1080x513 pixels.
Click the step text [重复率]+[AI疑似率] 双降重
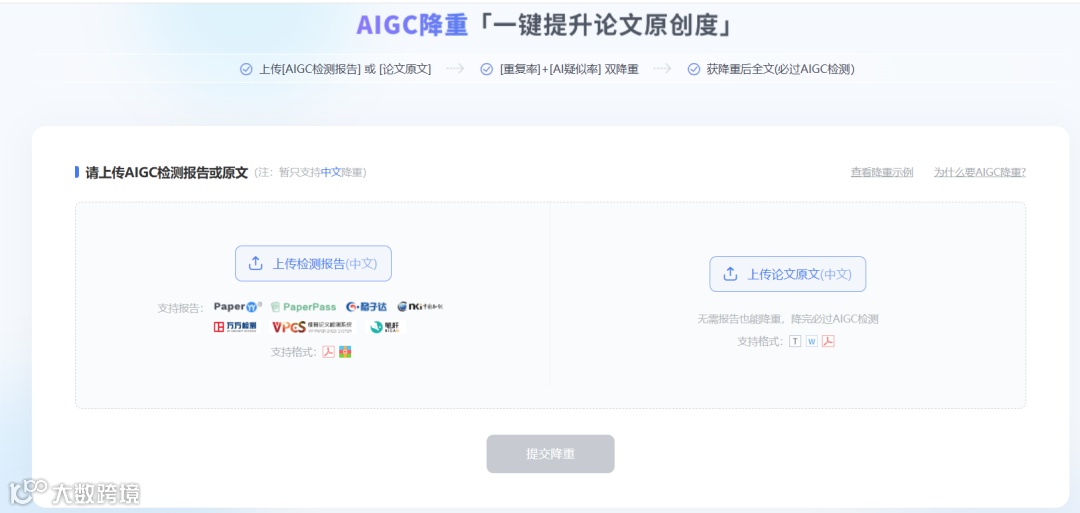[x=569, y=69]
